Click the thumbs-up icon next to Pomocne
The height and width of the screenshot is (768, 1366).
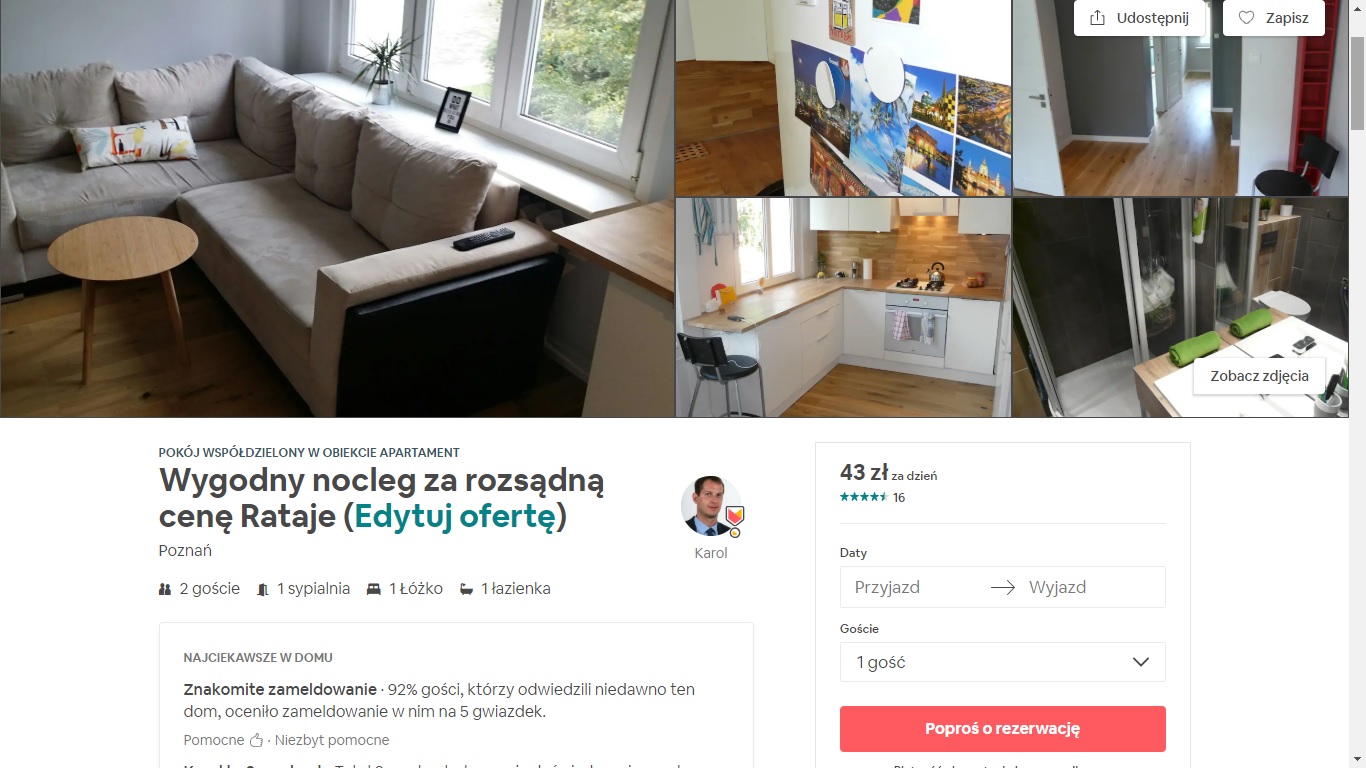click(256, 741)
